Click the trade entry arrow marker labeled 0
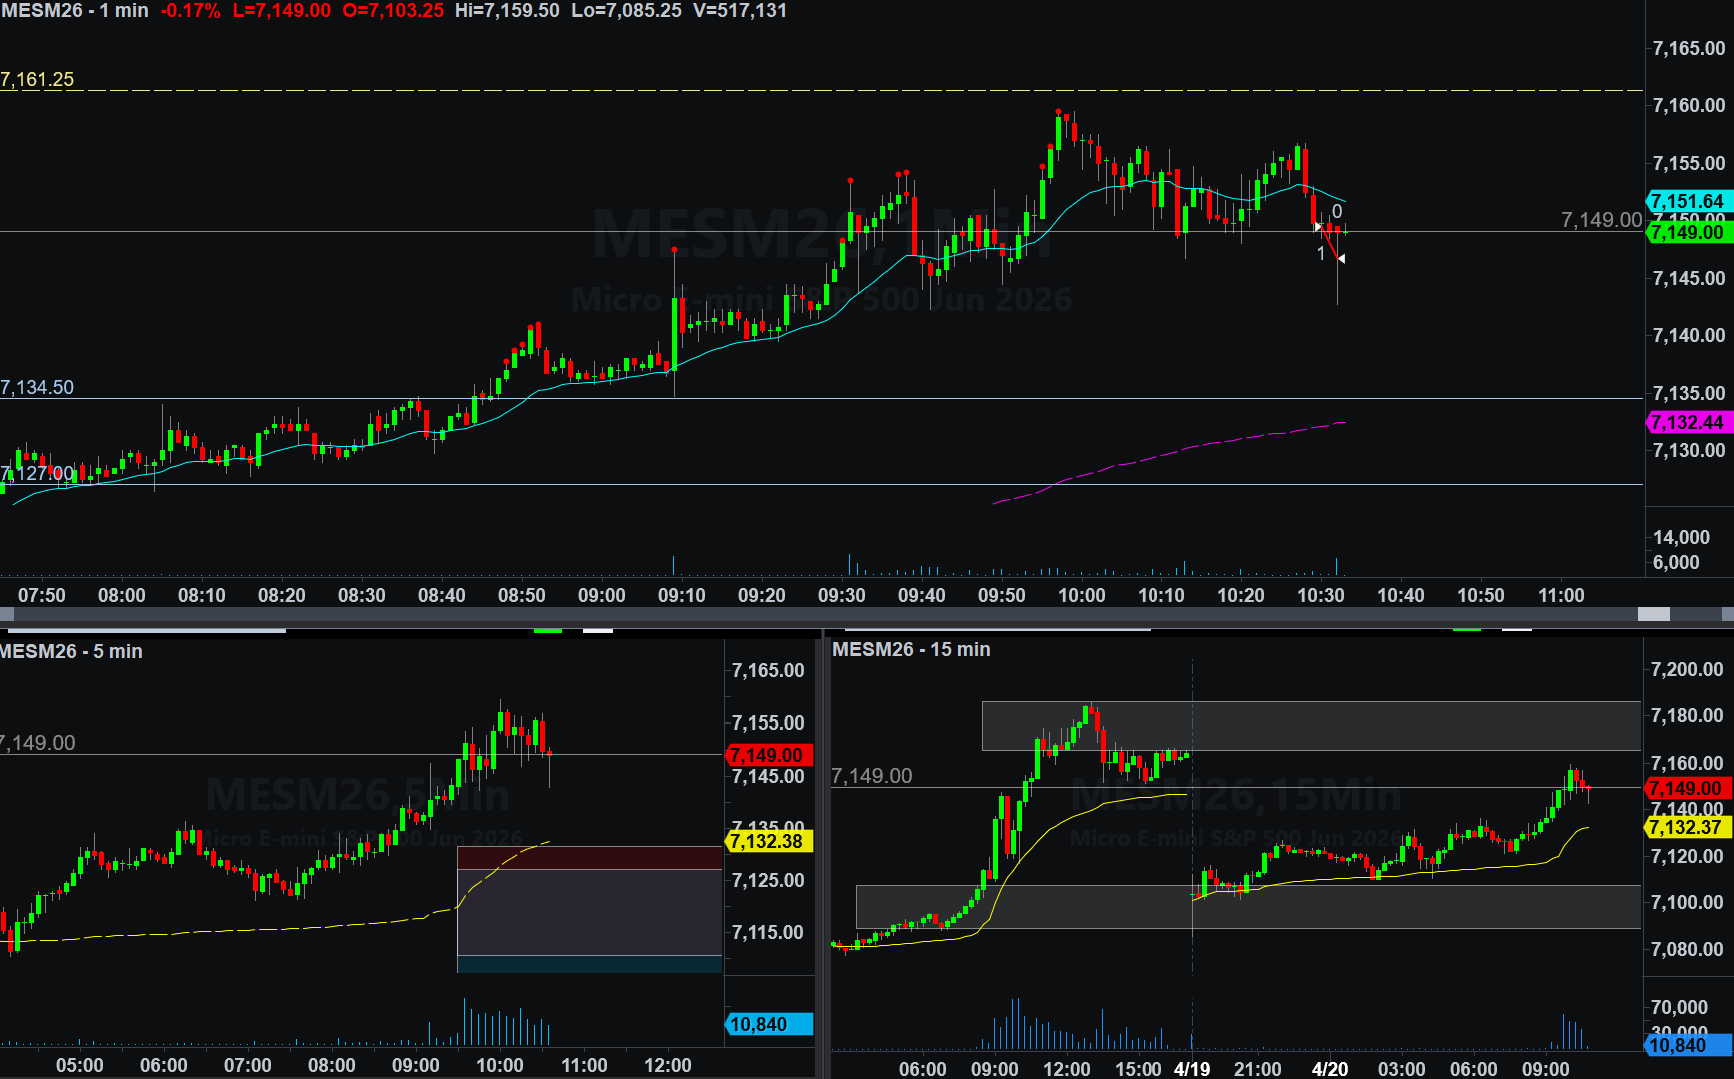The height and width of the screenshot is (1079, 1734). (x=1318, y=226)
